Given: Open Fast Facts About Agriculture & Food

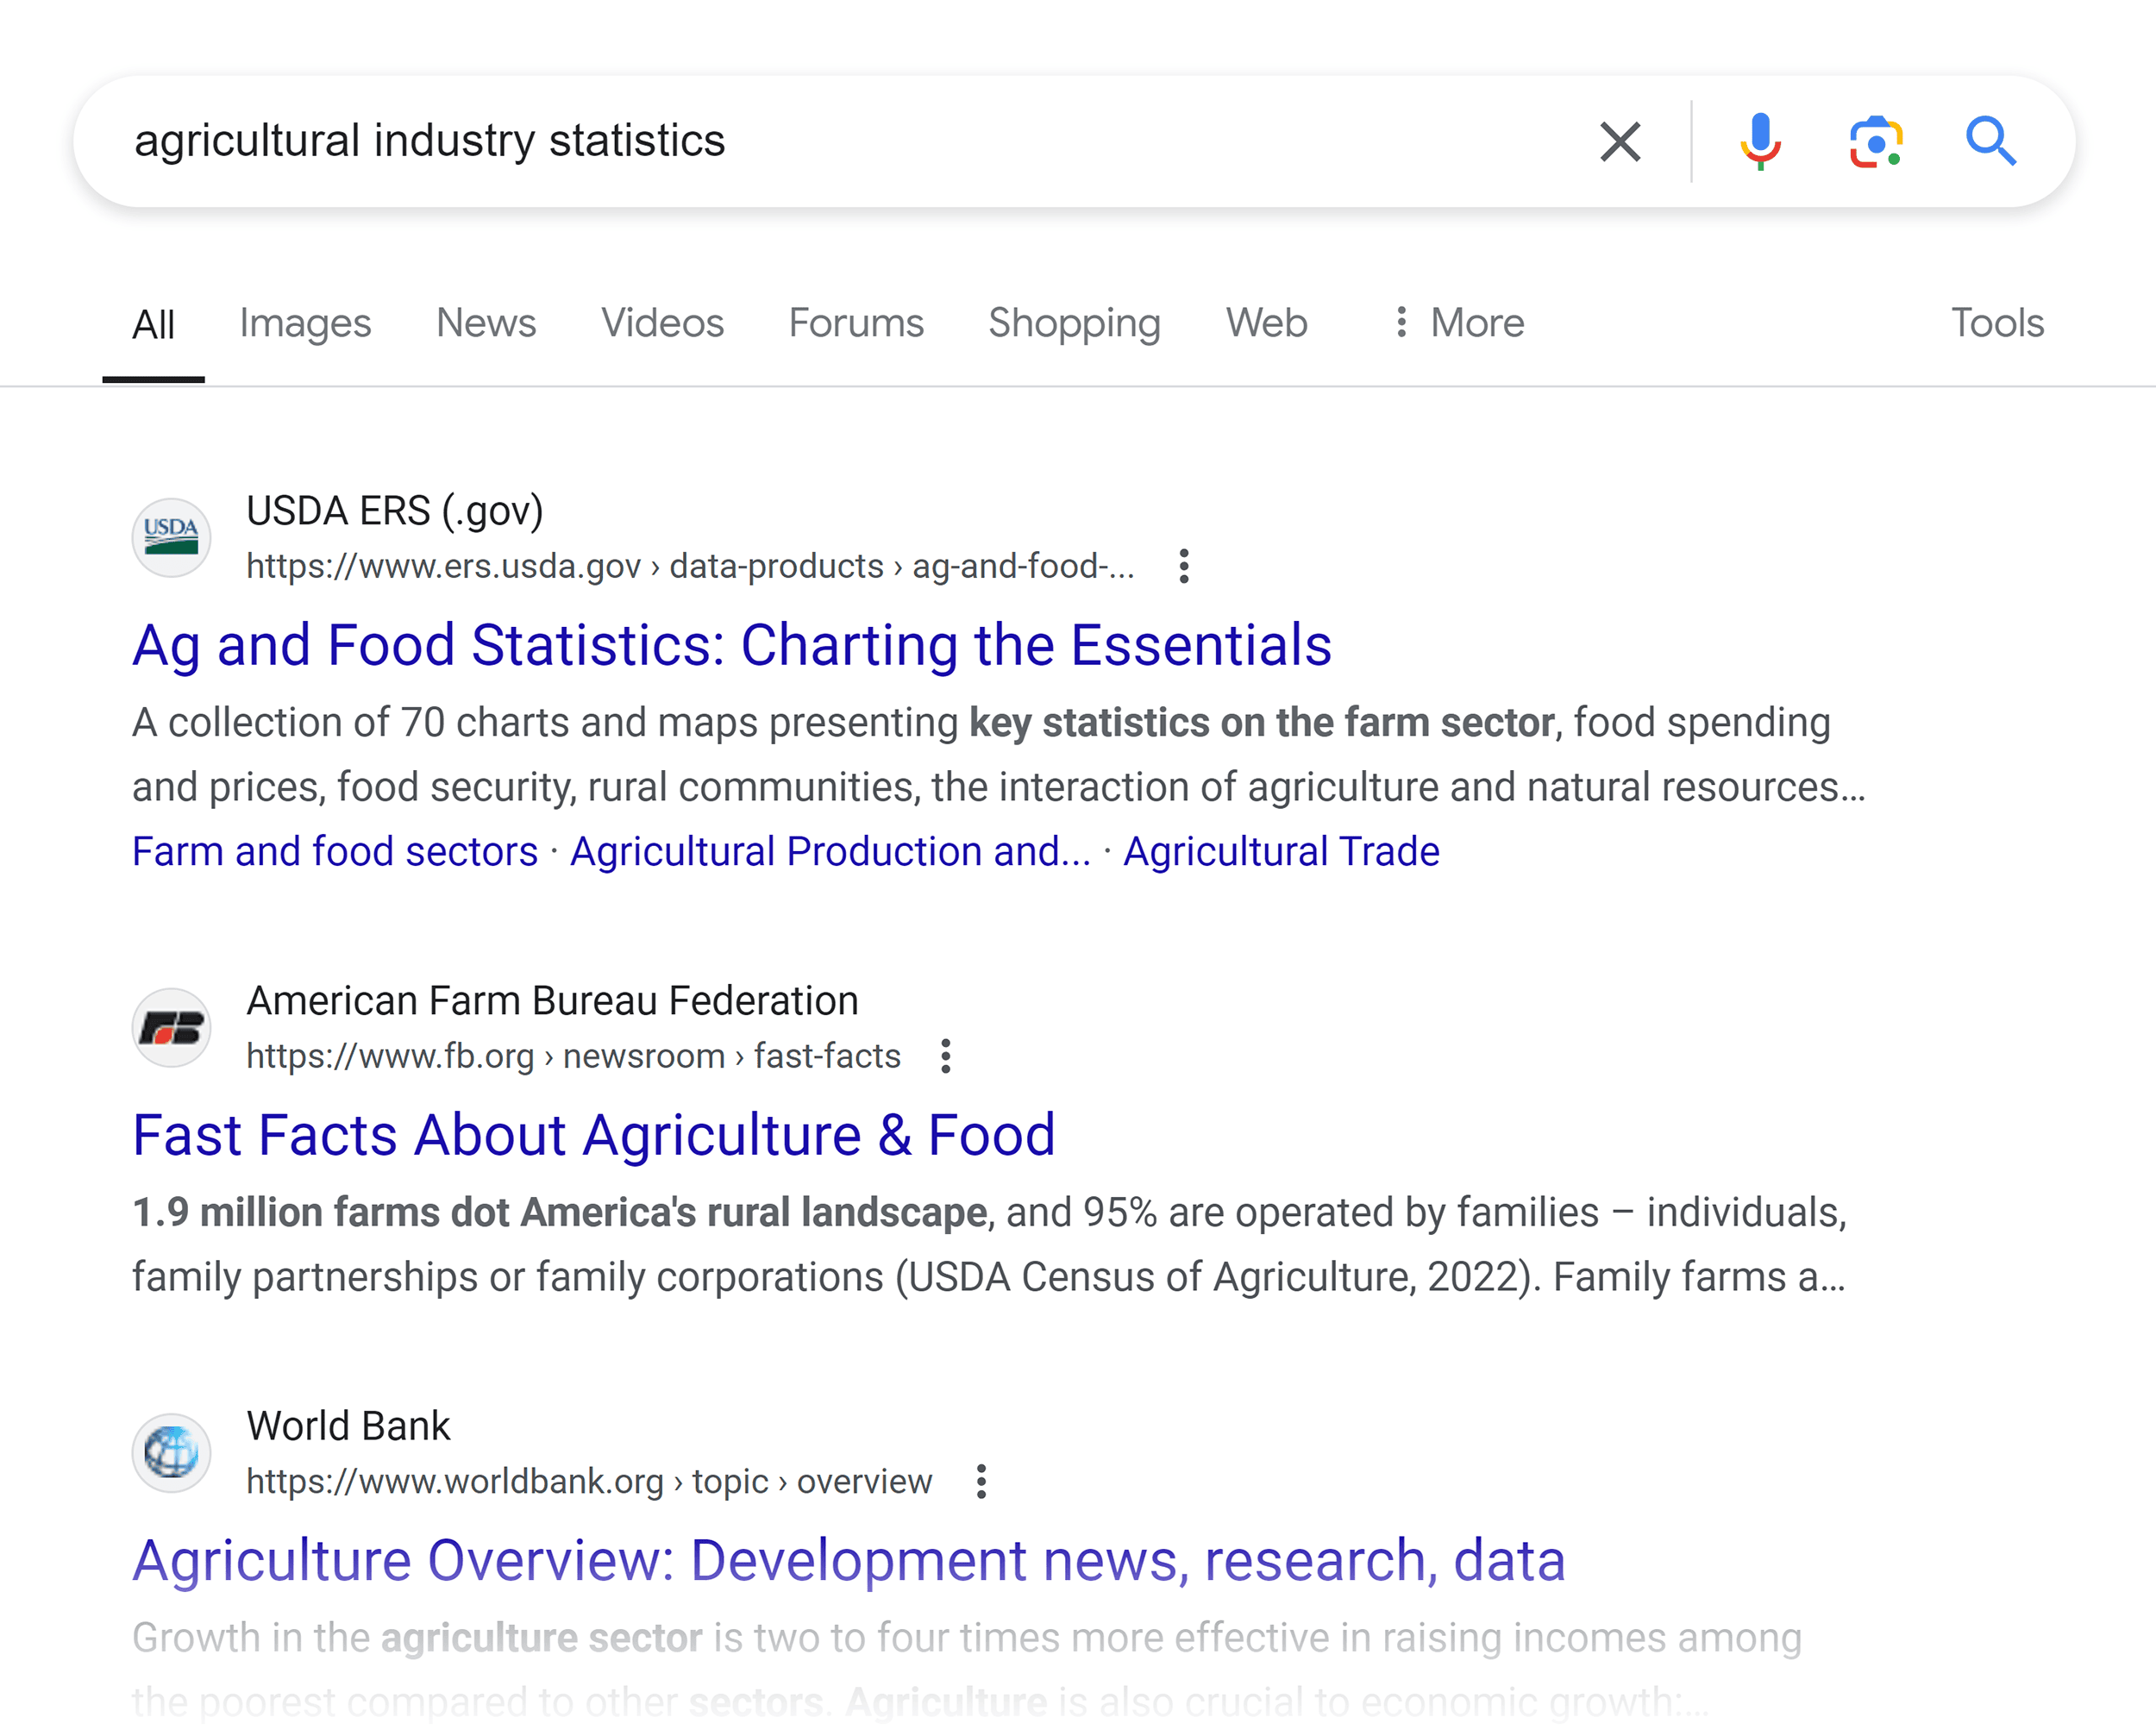Looking at the screenshot, I should [x=594, y=1134].
